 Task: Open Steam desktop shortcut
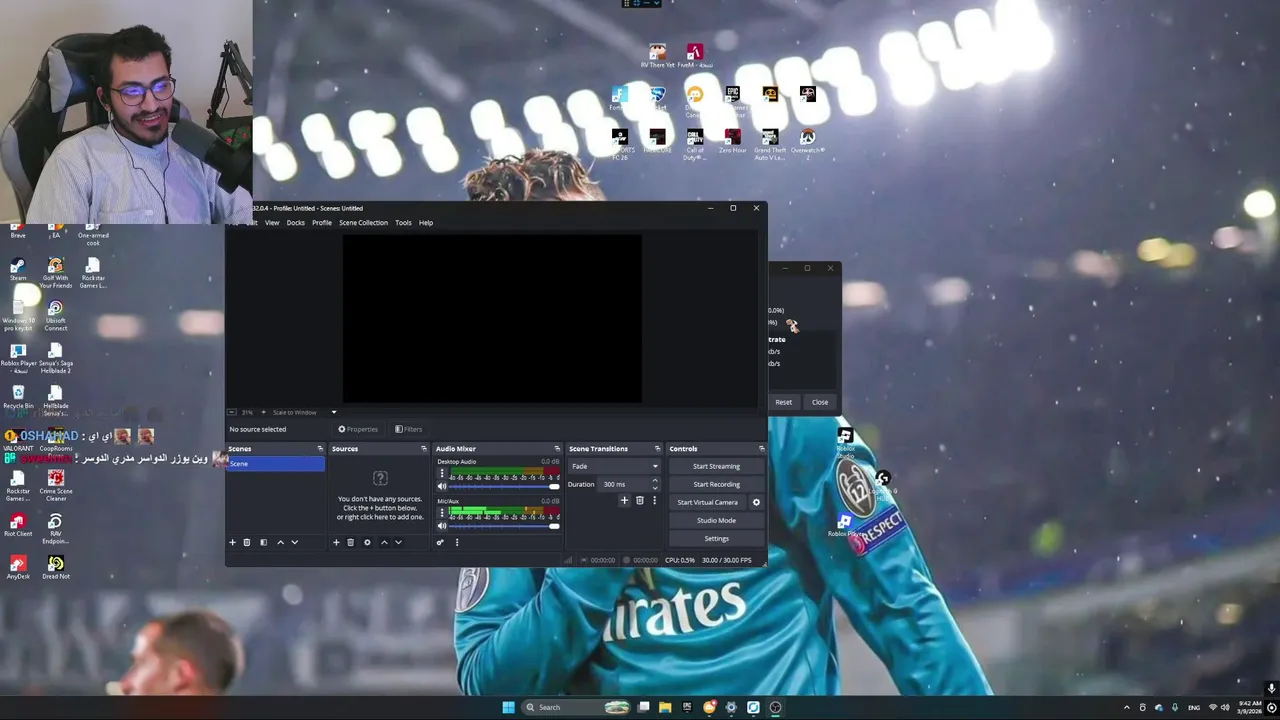[x=18, y=269]
